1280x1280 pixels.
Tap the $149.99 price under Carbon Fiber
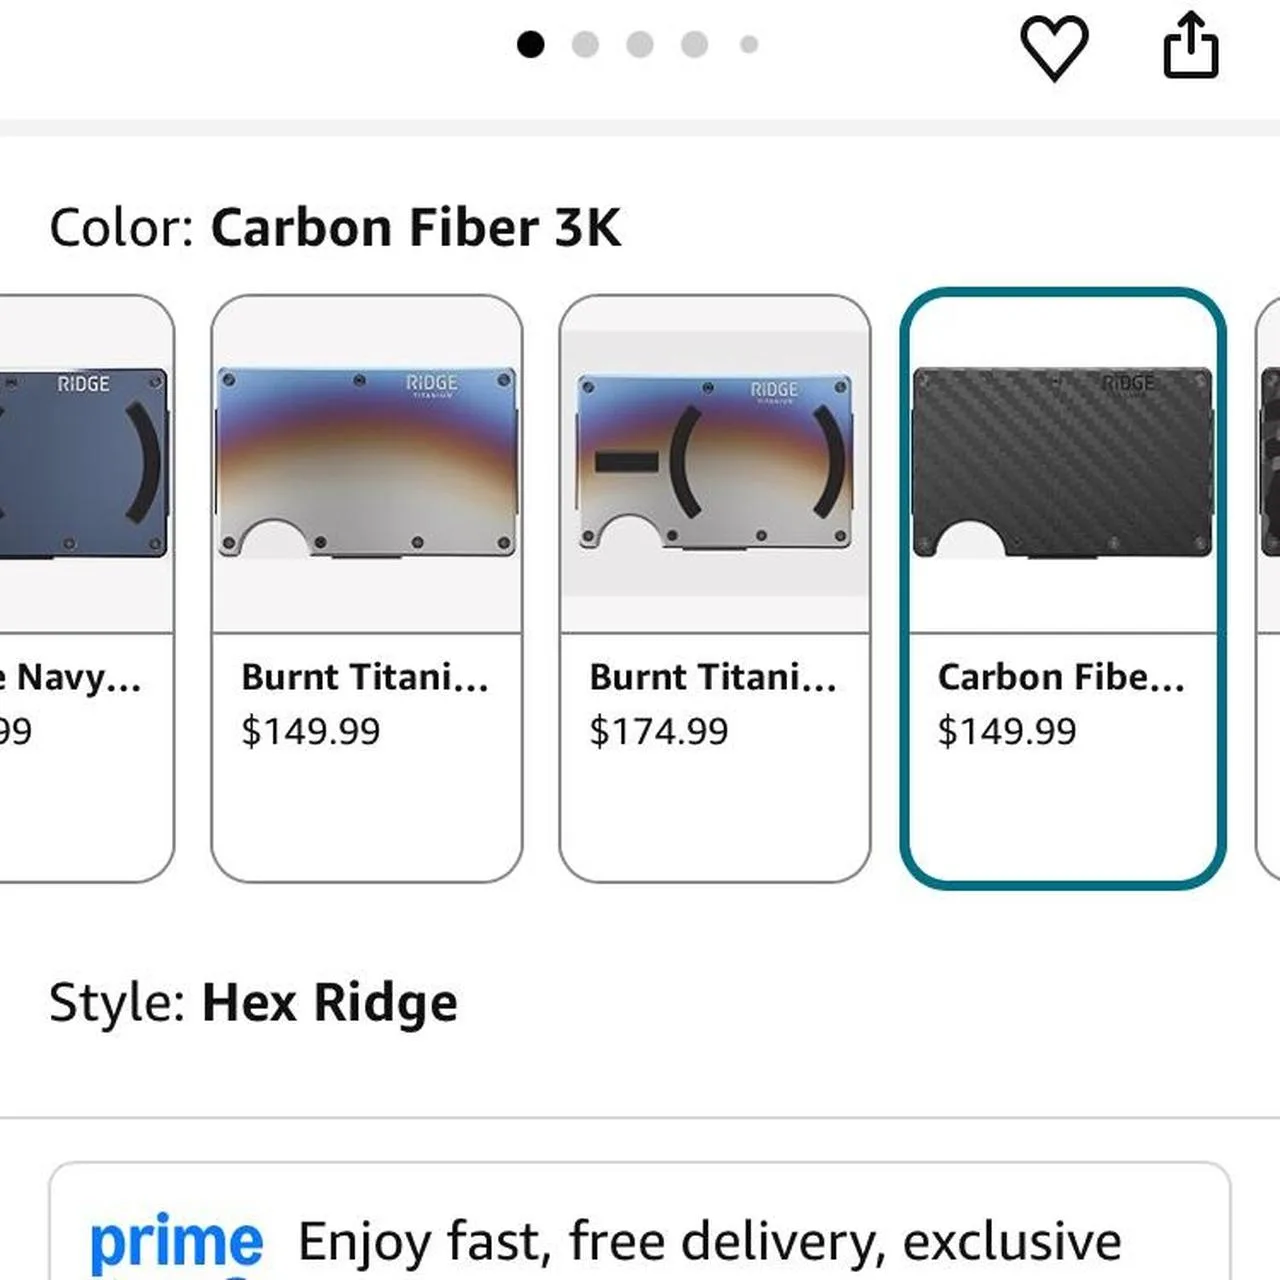click(1006, 731)
